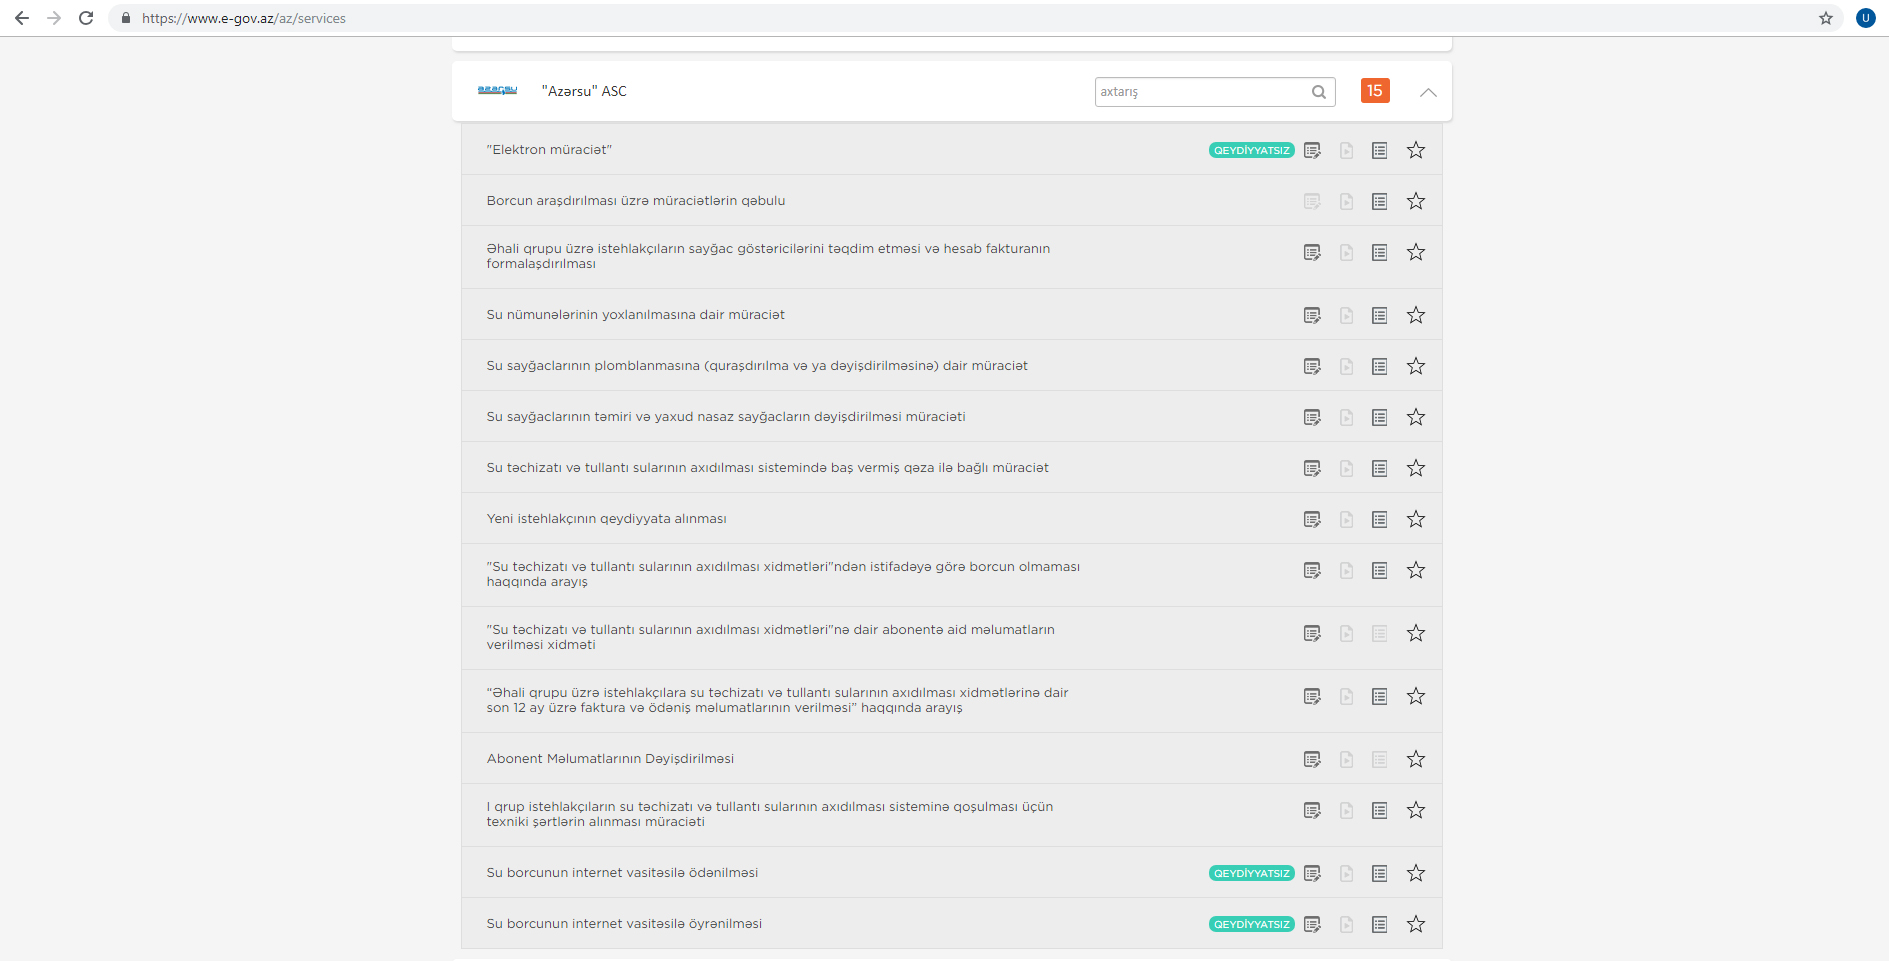Open details list for Yeni istehlakçının qeydiyyata alınması
The image size is (1889, 961).
1380,519
